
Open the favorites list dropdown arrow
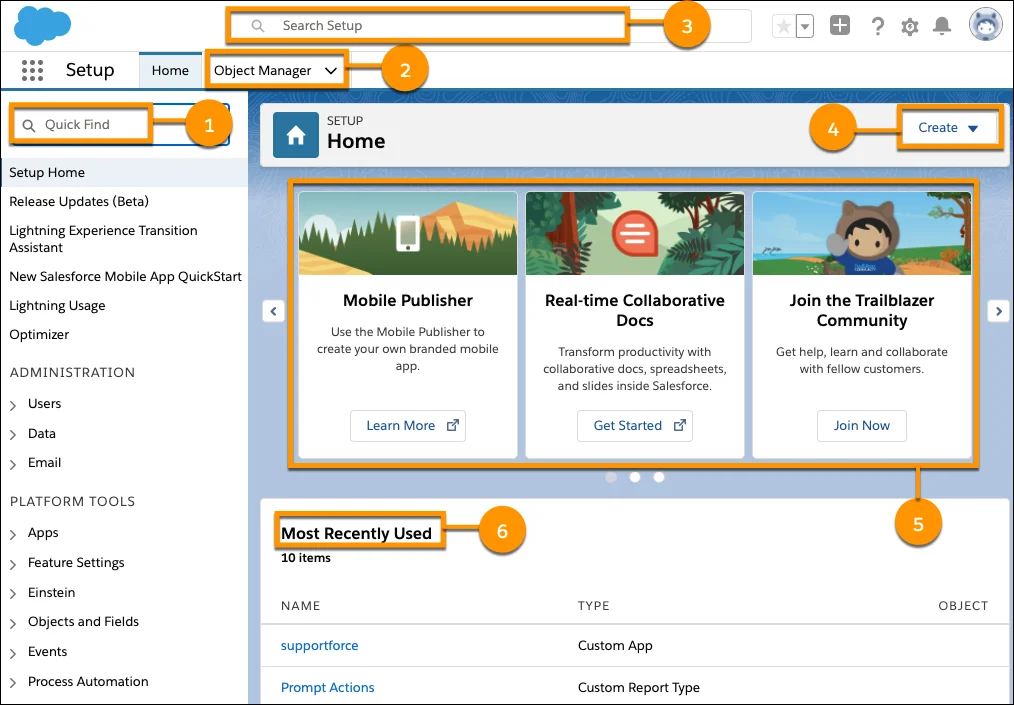pos(805,27)
